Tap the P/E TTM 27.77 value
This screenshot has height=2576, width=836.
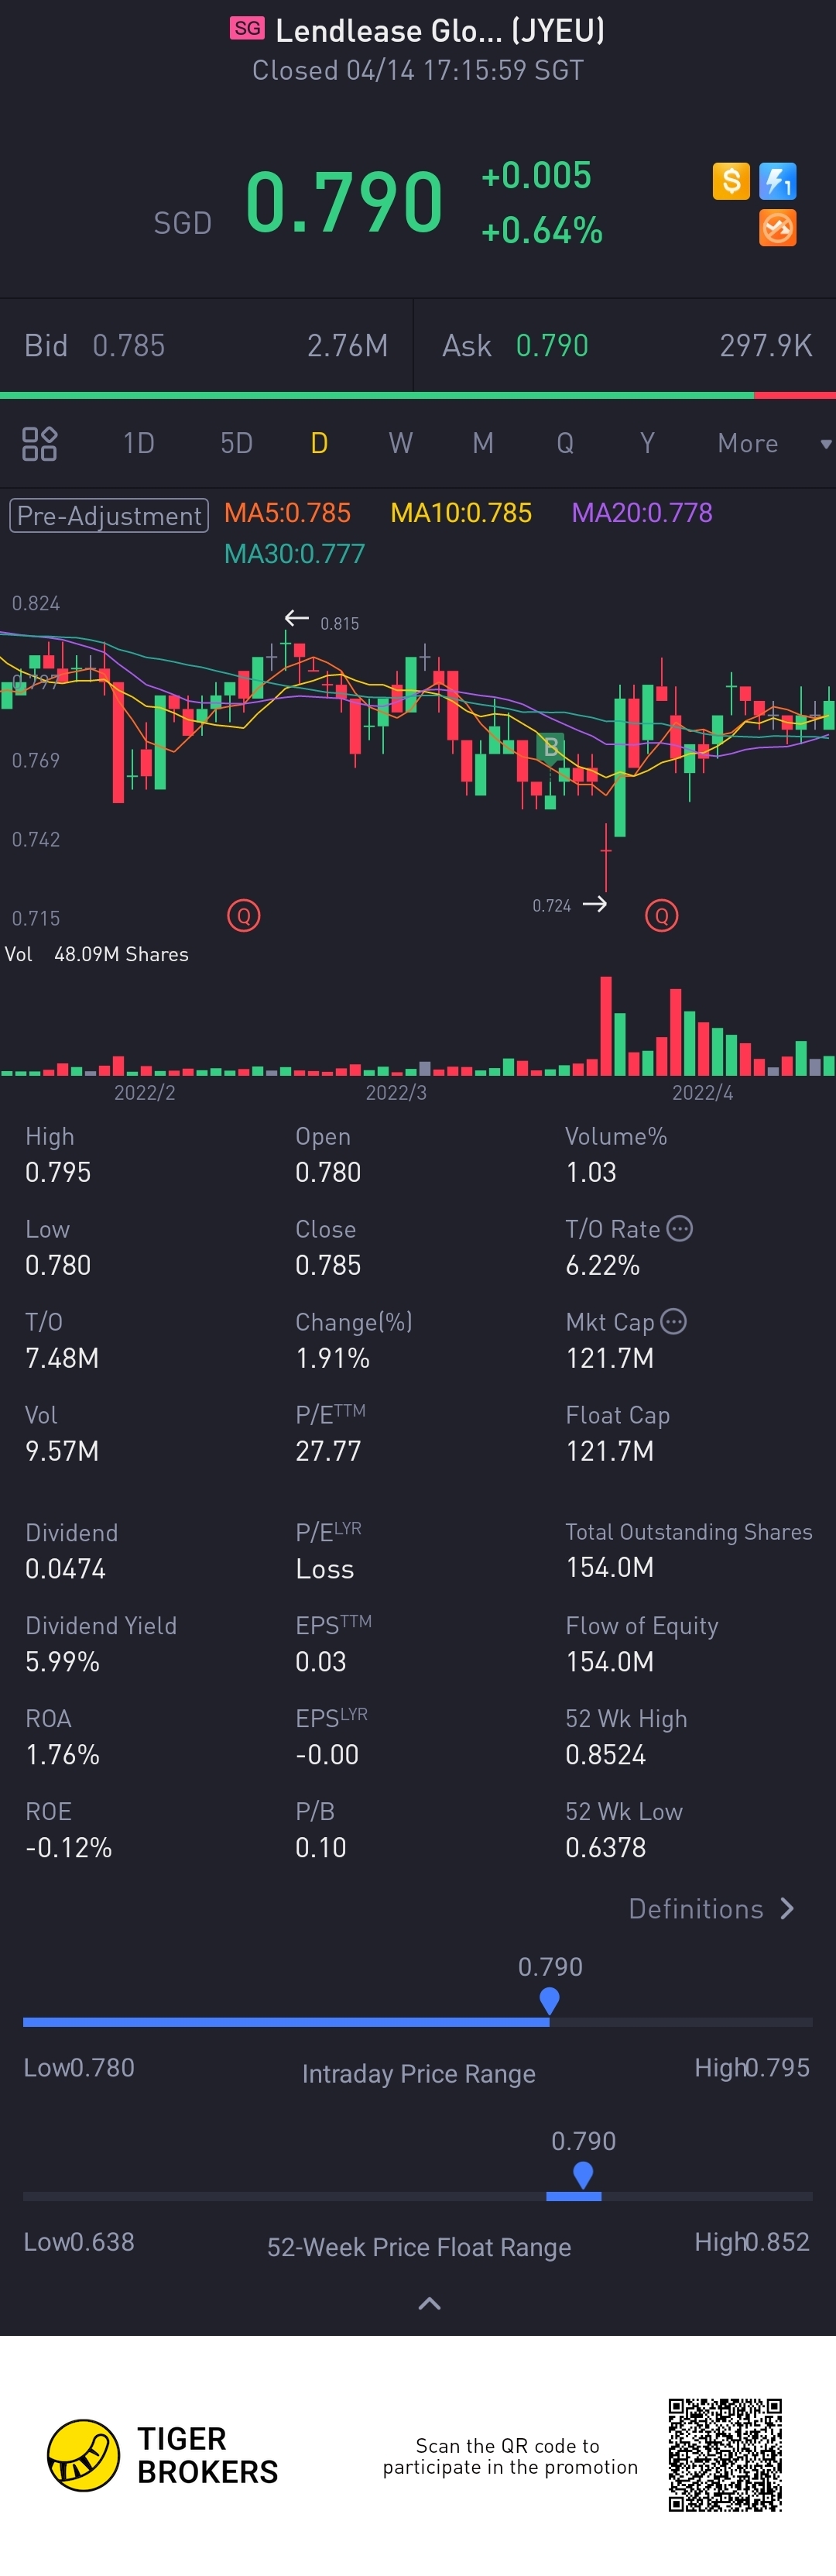pos(328,1451)
